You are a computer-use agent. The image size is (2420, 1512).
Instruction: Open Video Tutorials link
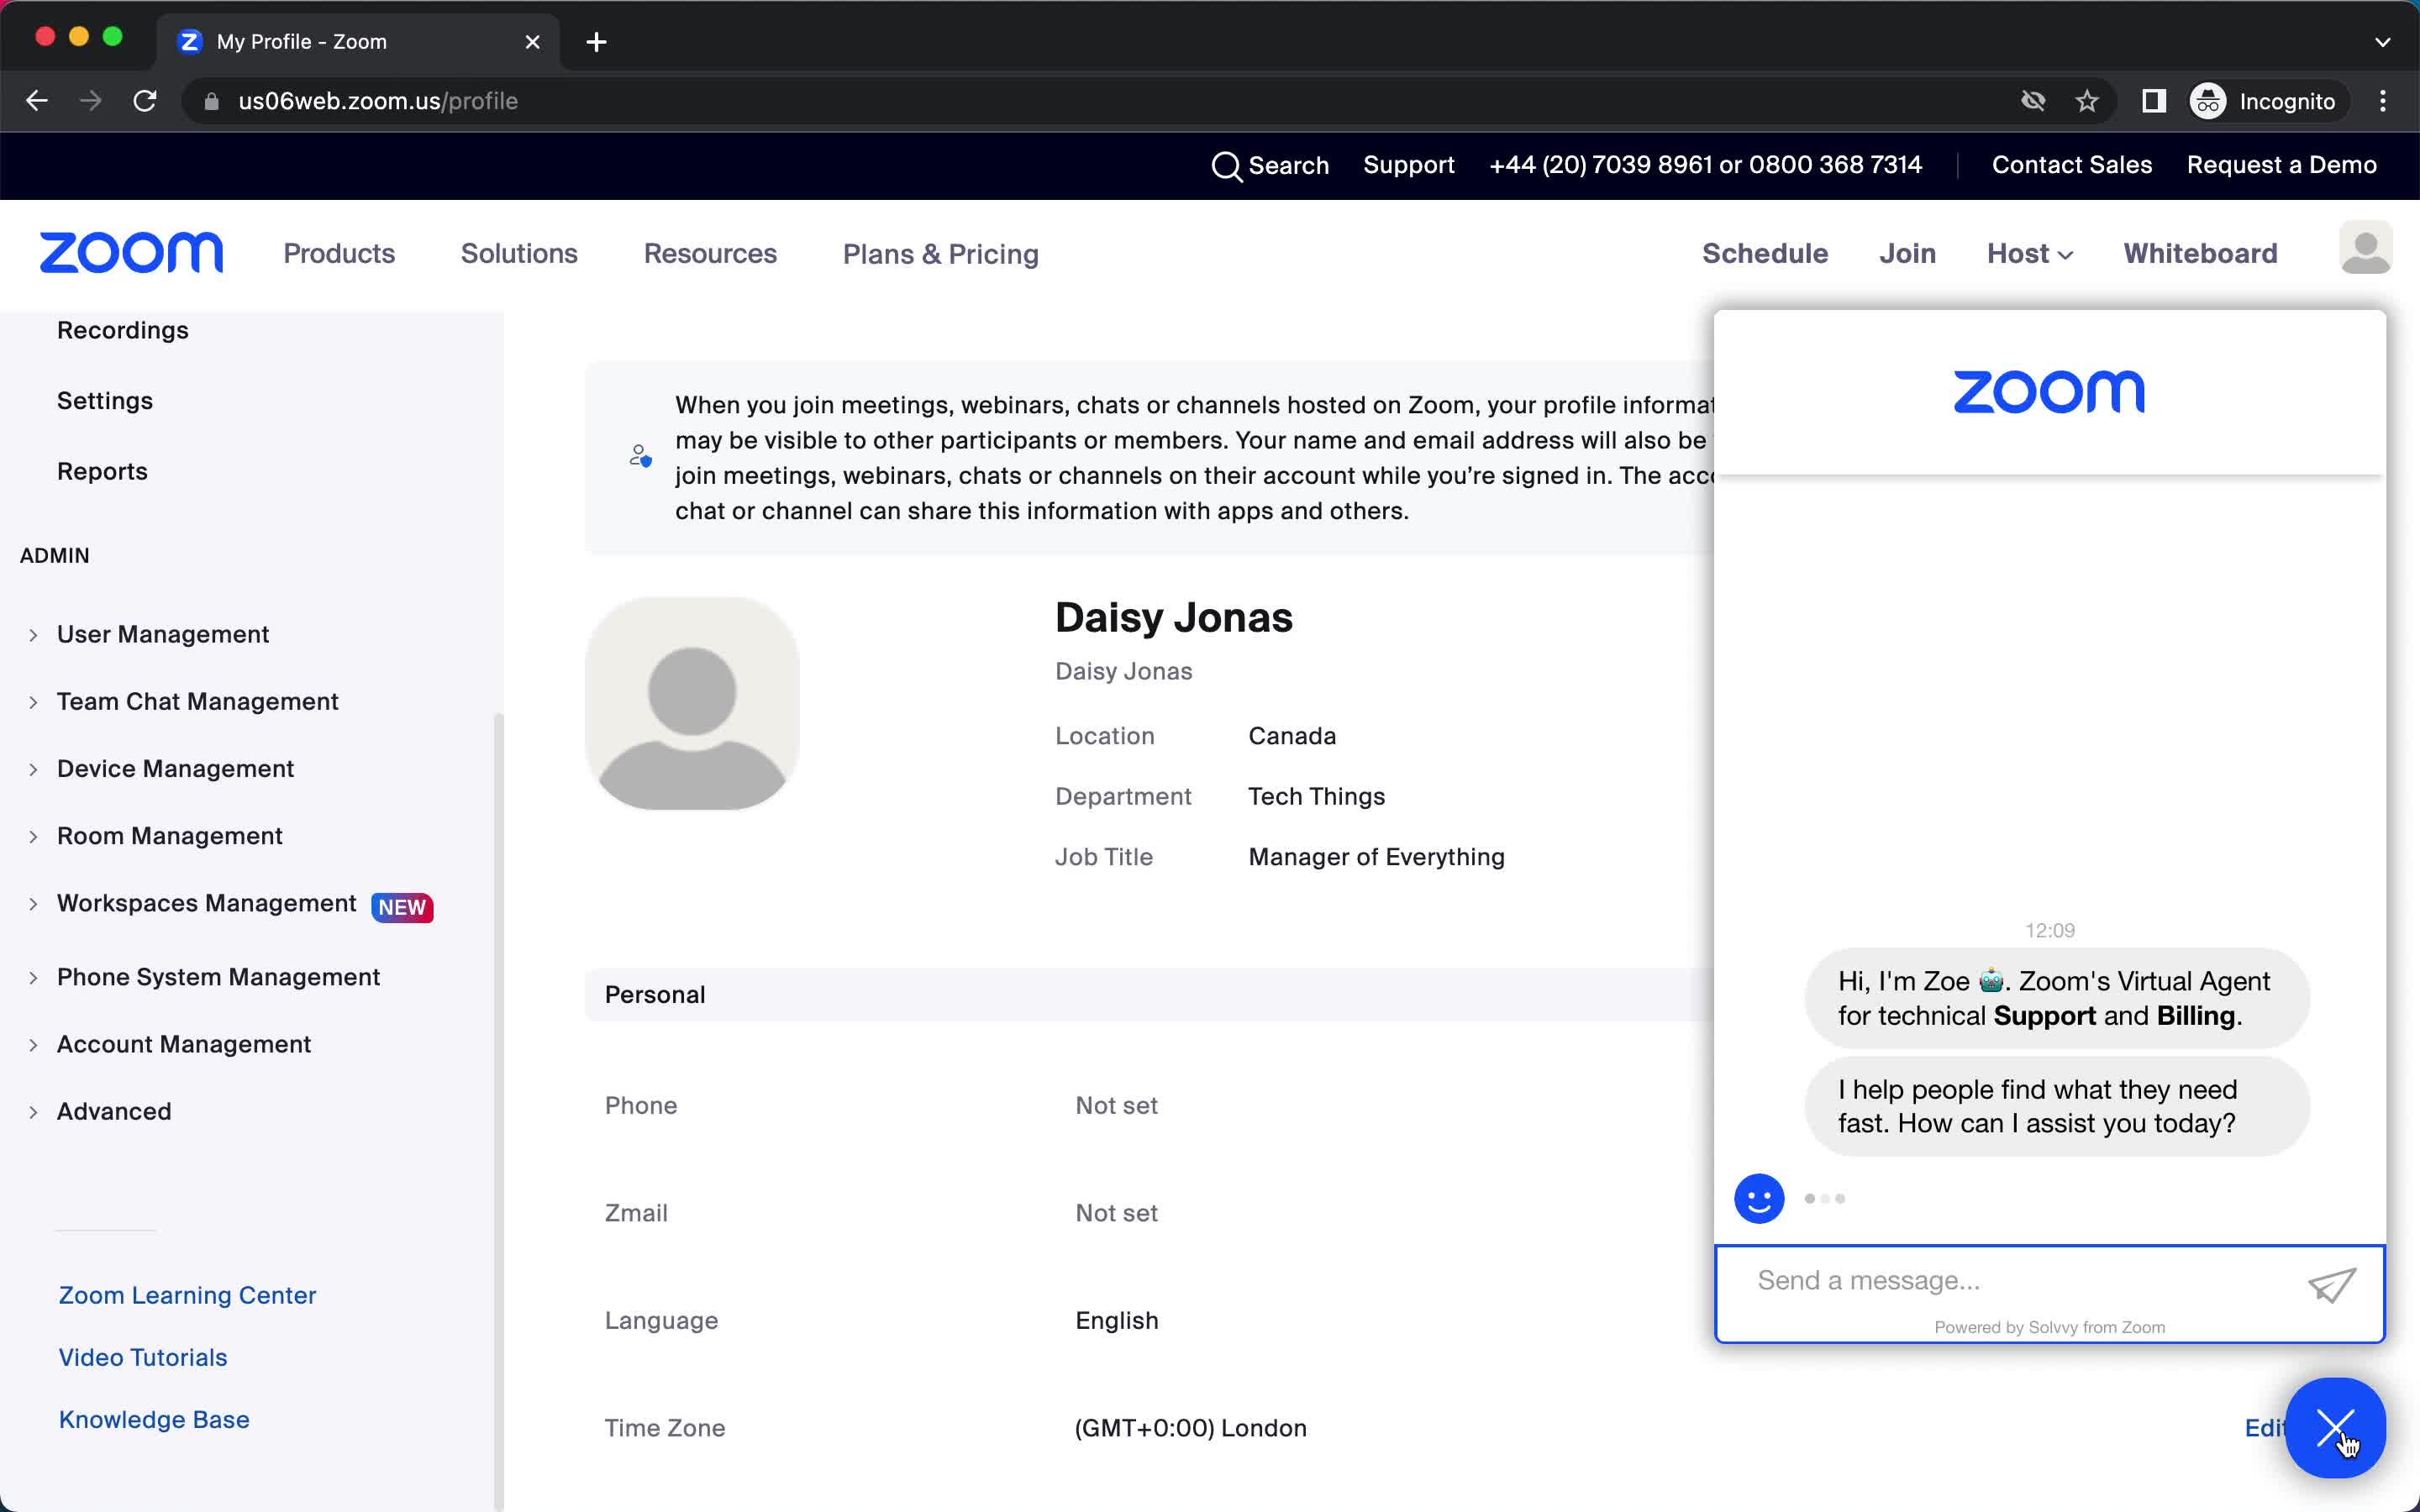point(143,1357)
